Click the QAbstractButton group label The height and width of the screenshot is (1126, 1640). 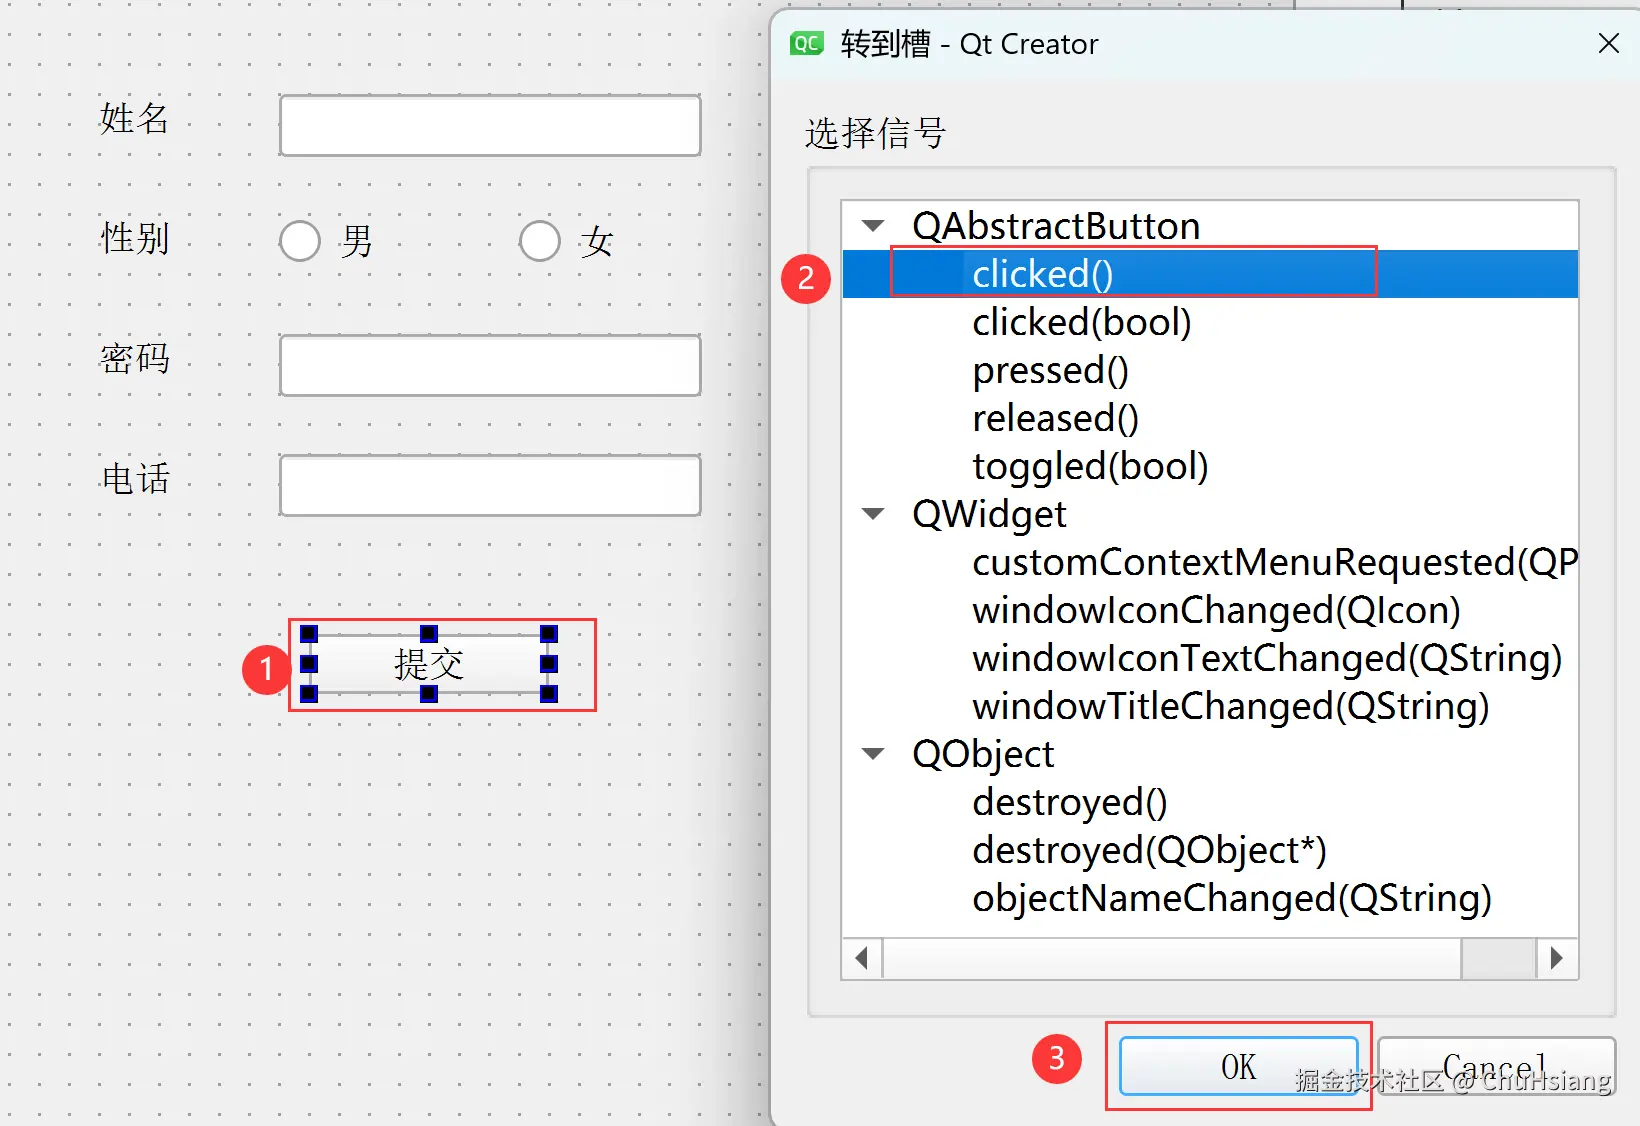[1056, 226]
